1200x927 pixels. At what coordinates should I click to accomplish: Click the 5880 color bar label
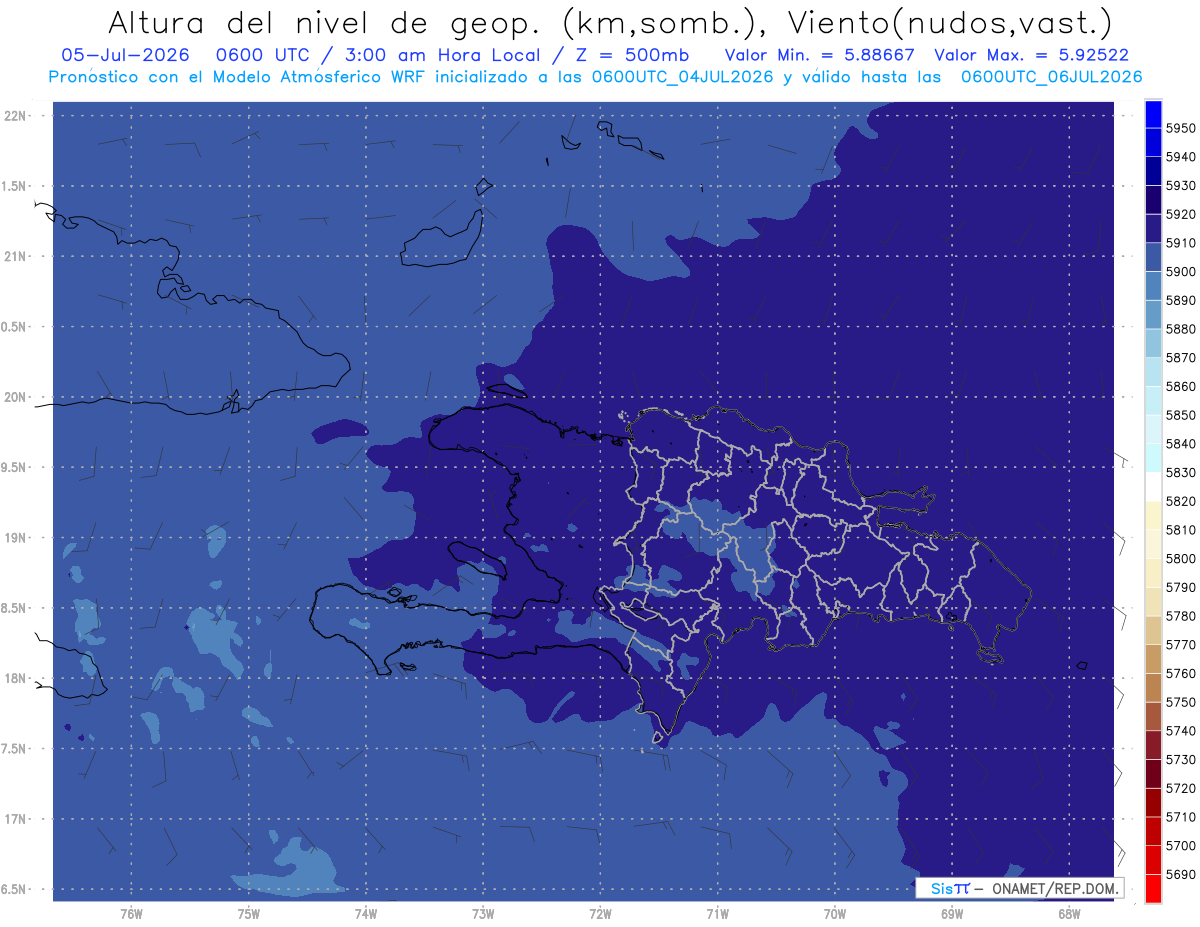[x=1180, y=329]
